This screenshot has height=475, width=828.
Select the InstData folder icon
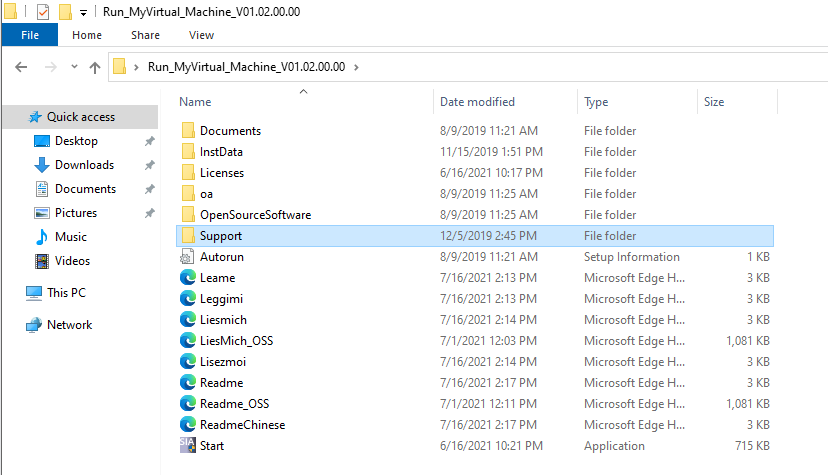187,151
